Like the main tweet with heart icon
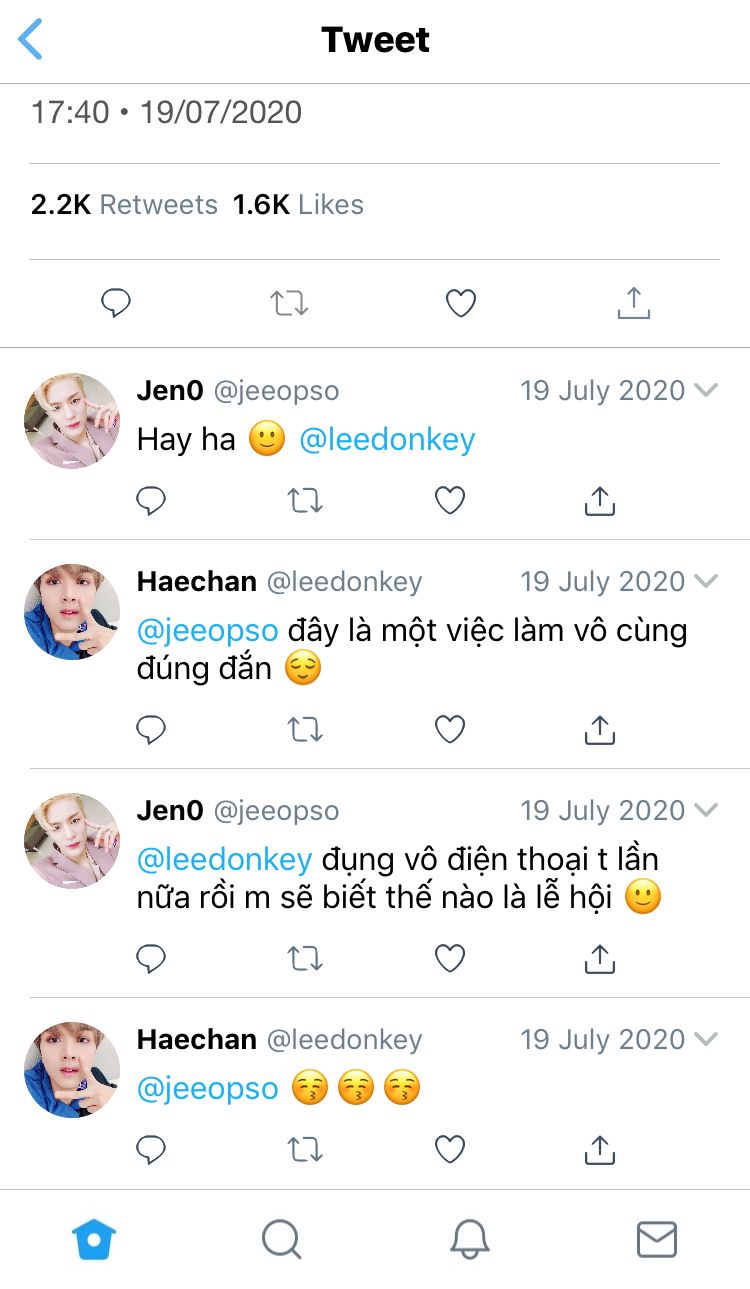Viewport: 750px width, 1289px height. [x=460, y=303]
